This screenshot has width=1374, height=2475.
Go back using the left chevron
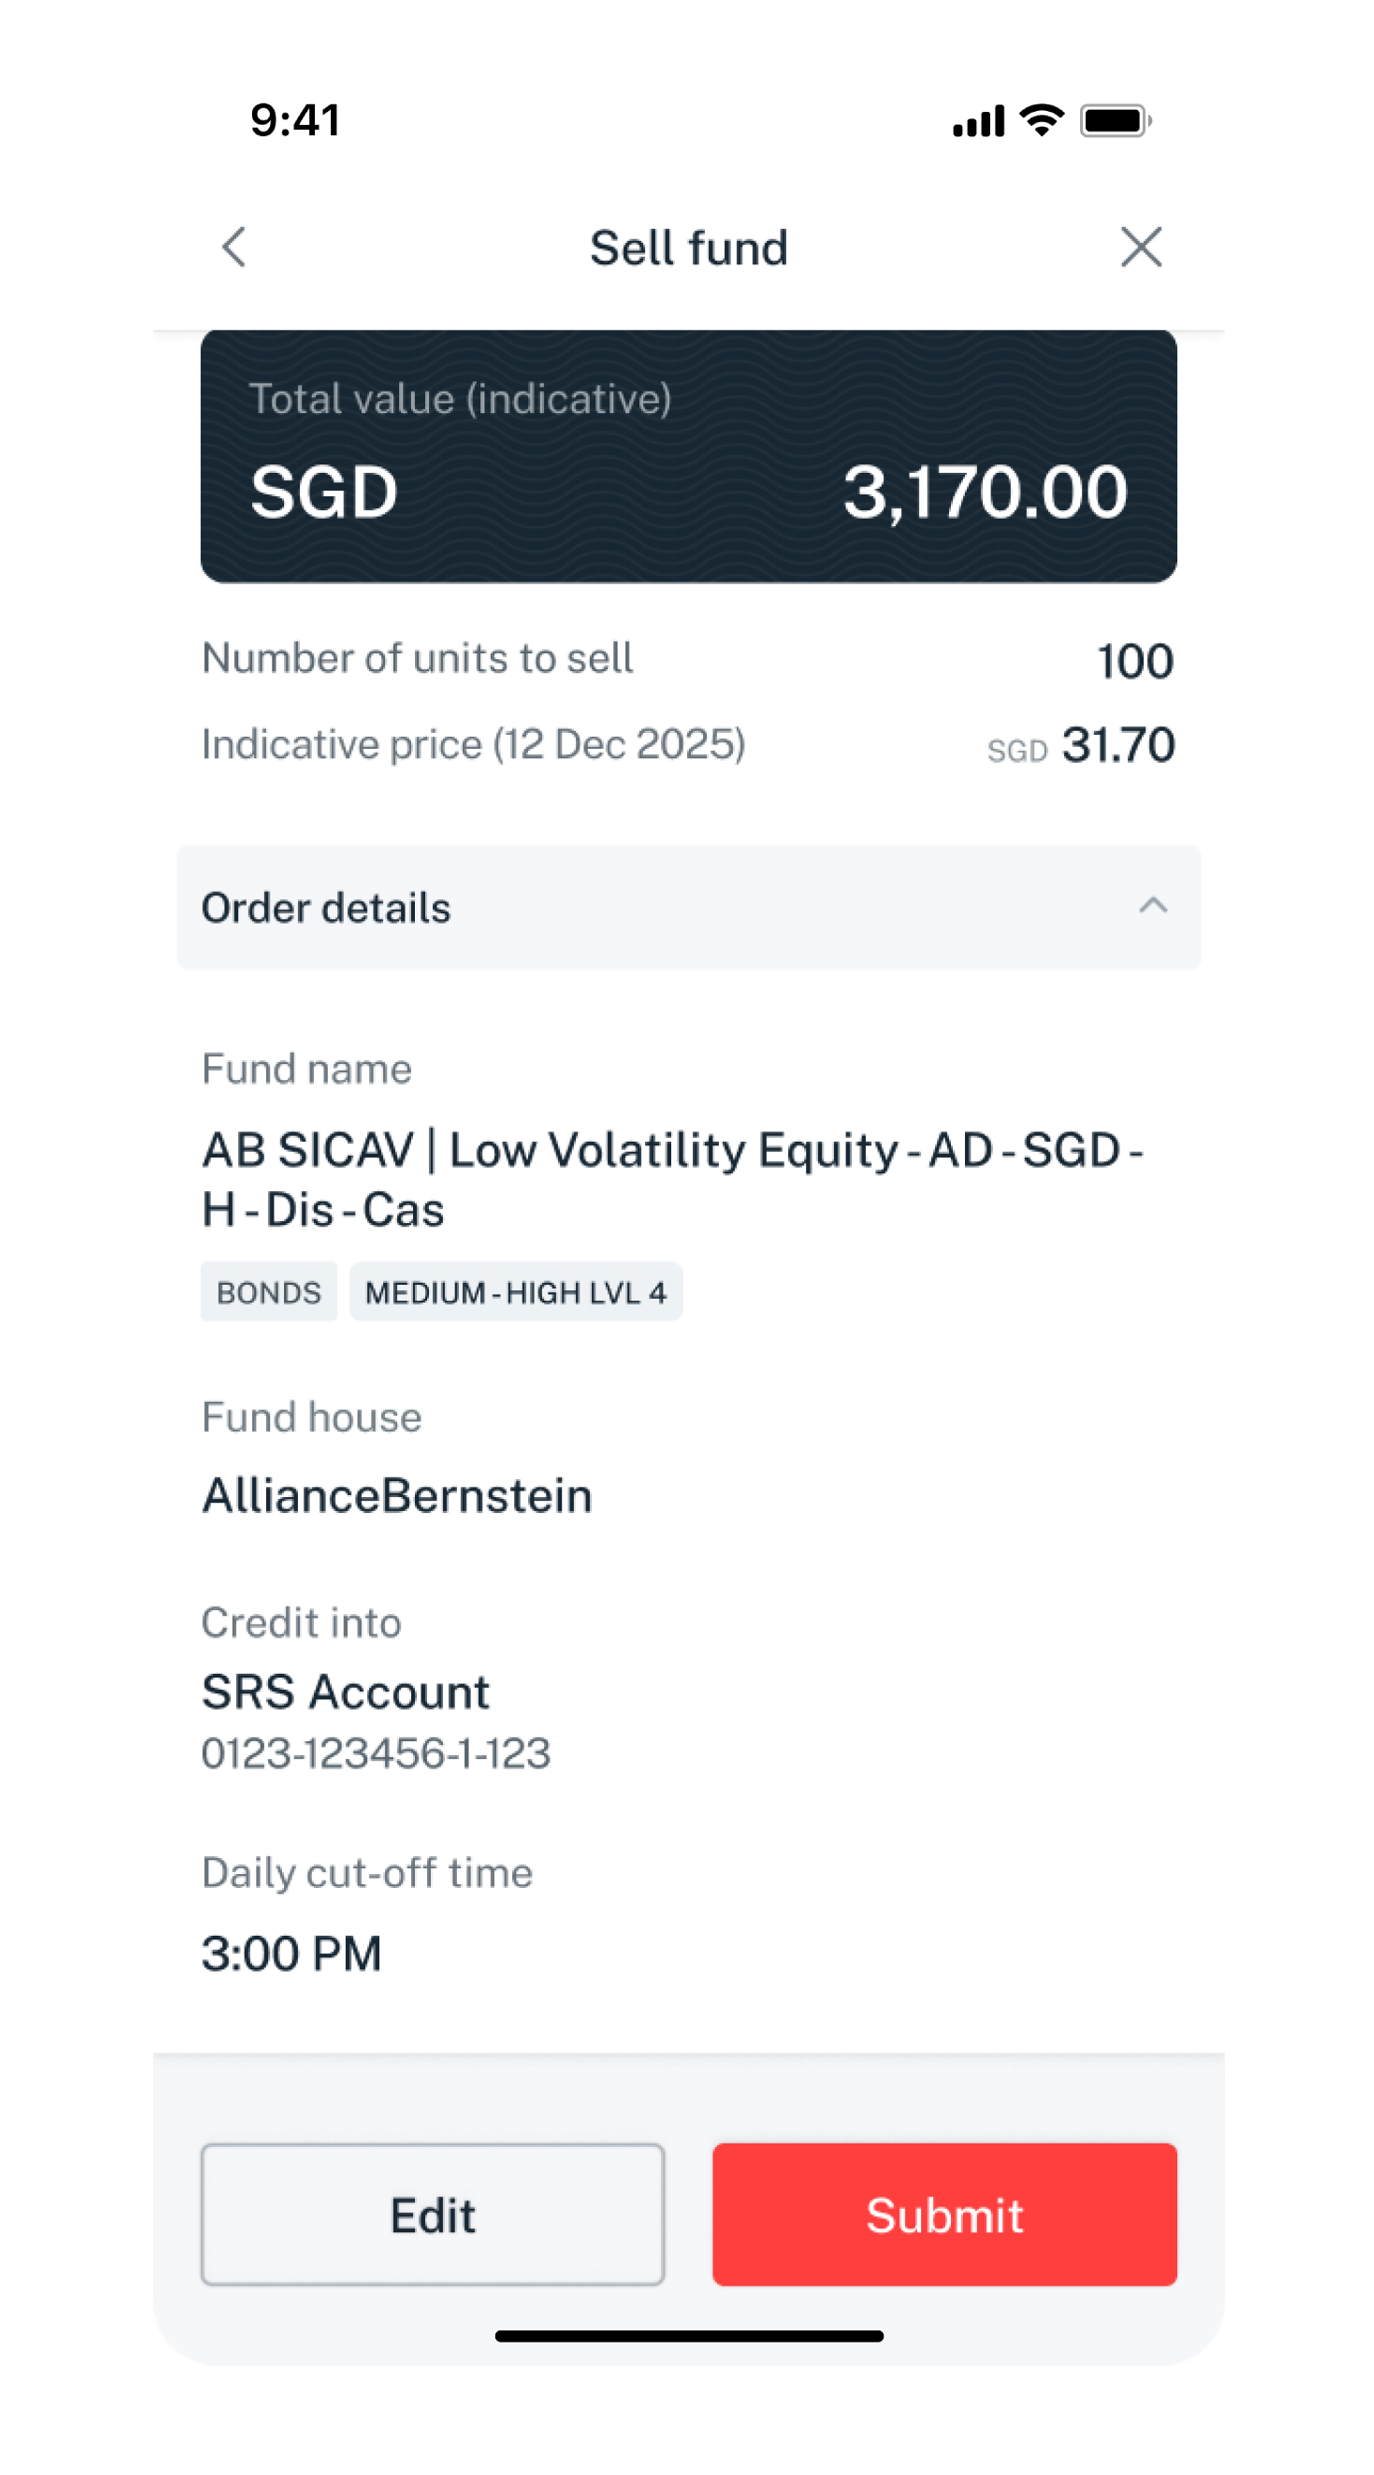point(234,247)
